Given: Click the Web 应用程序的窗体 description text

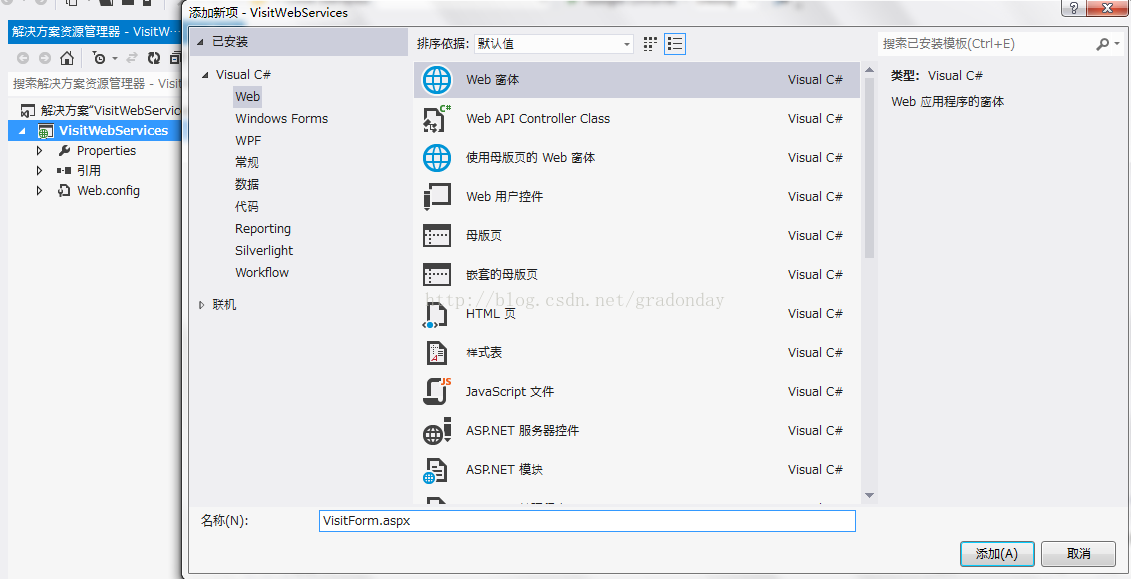Looking at the screenshot, I should click(x=948, y=102).
